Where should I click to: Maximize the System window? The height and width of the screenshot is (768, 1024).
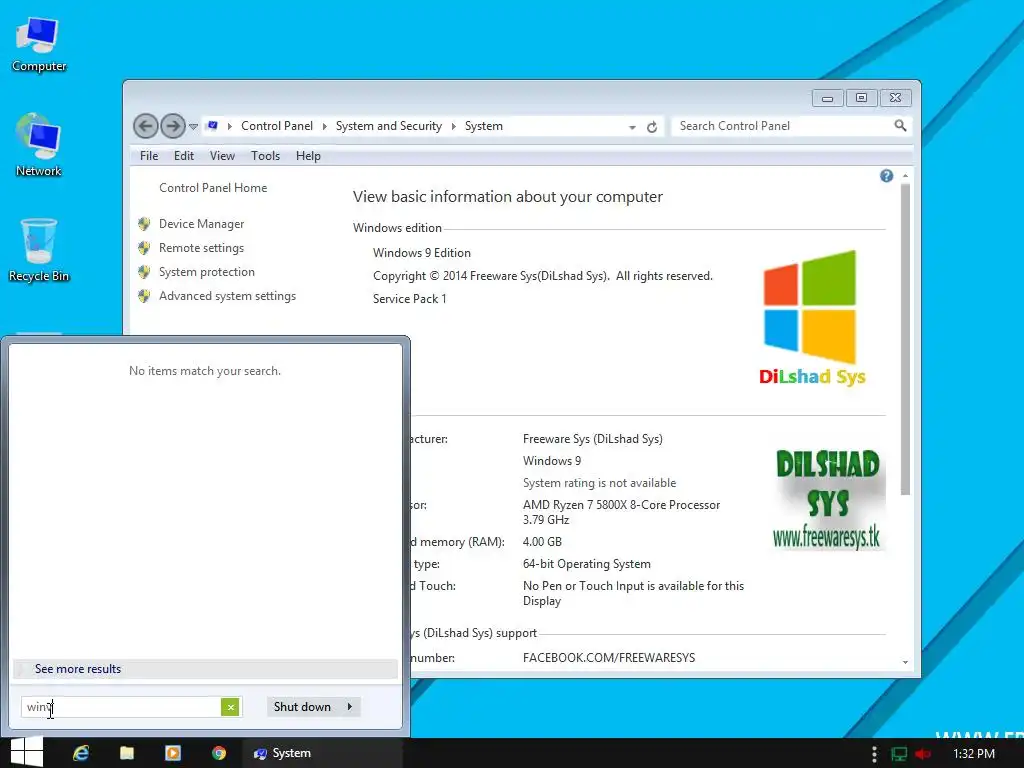click(861, 98)
